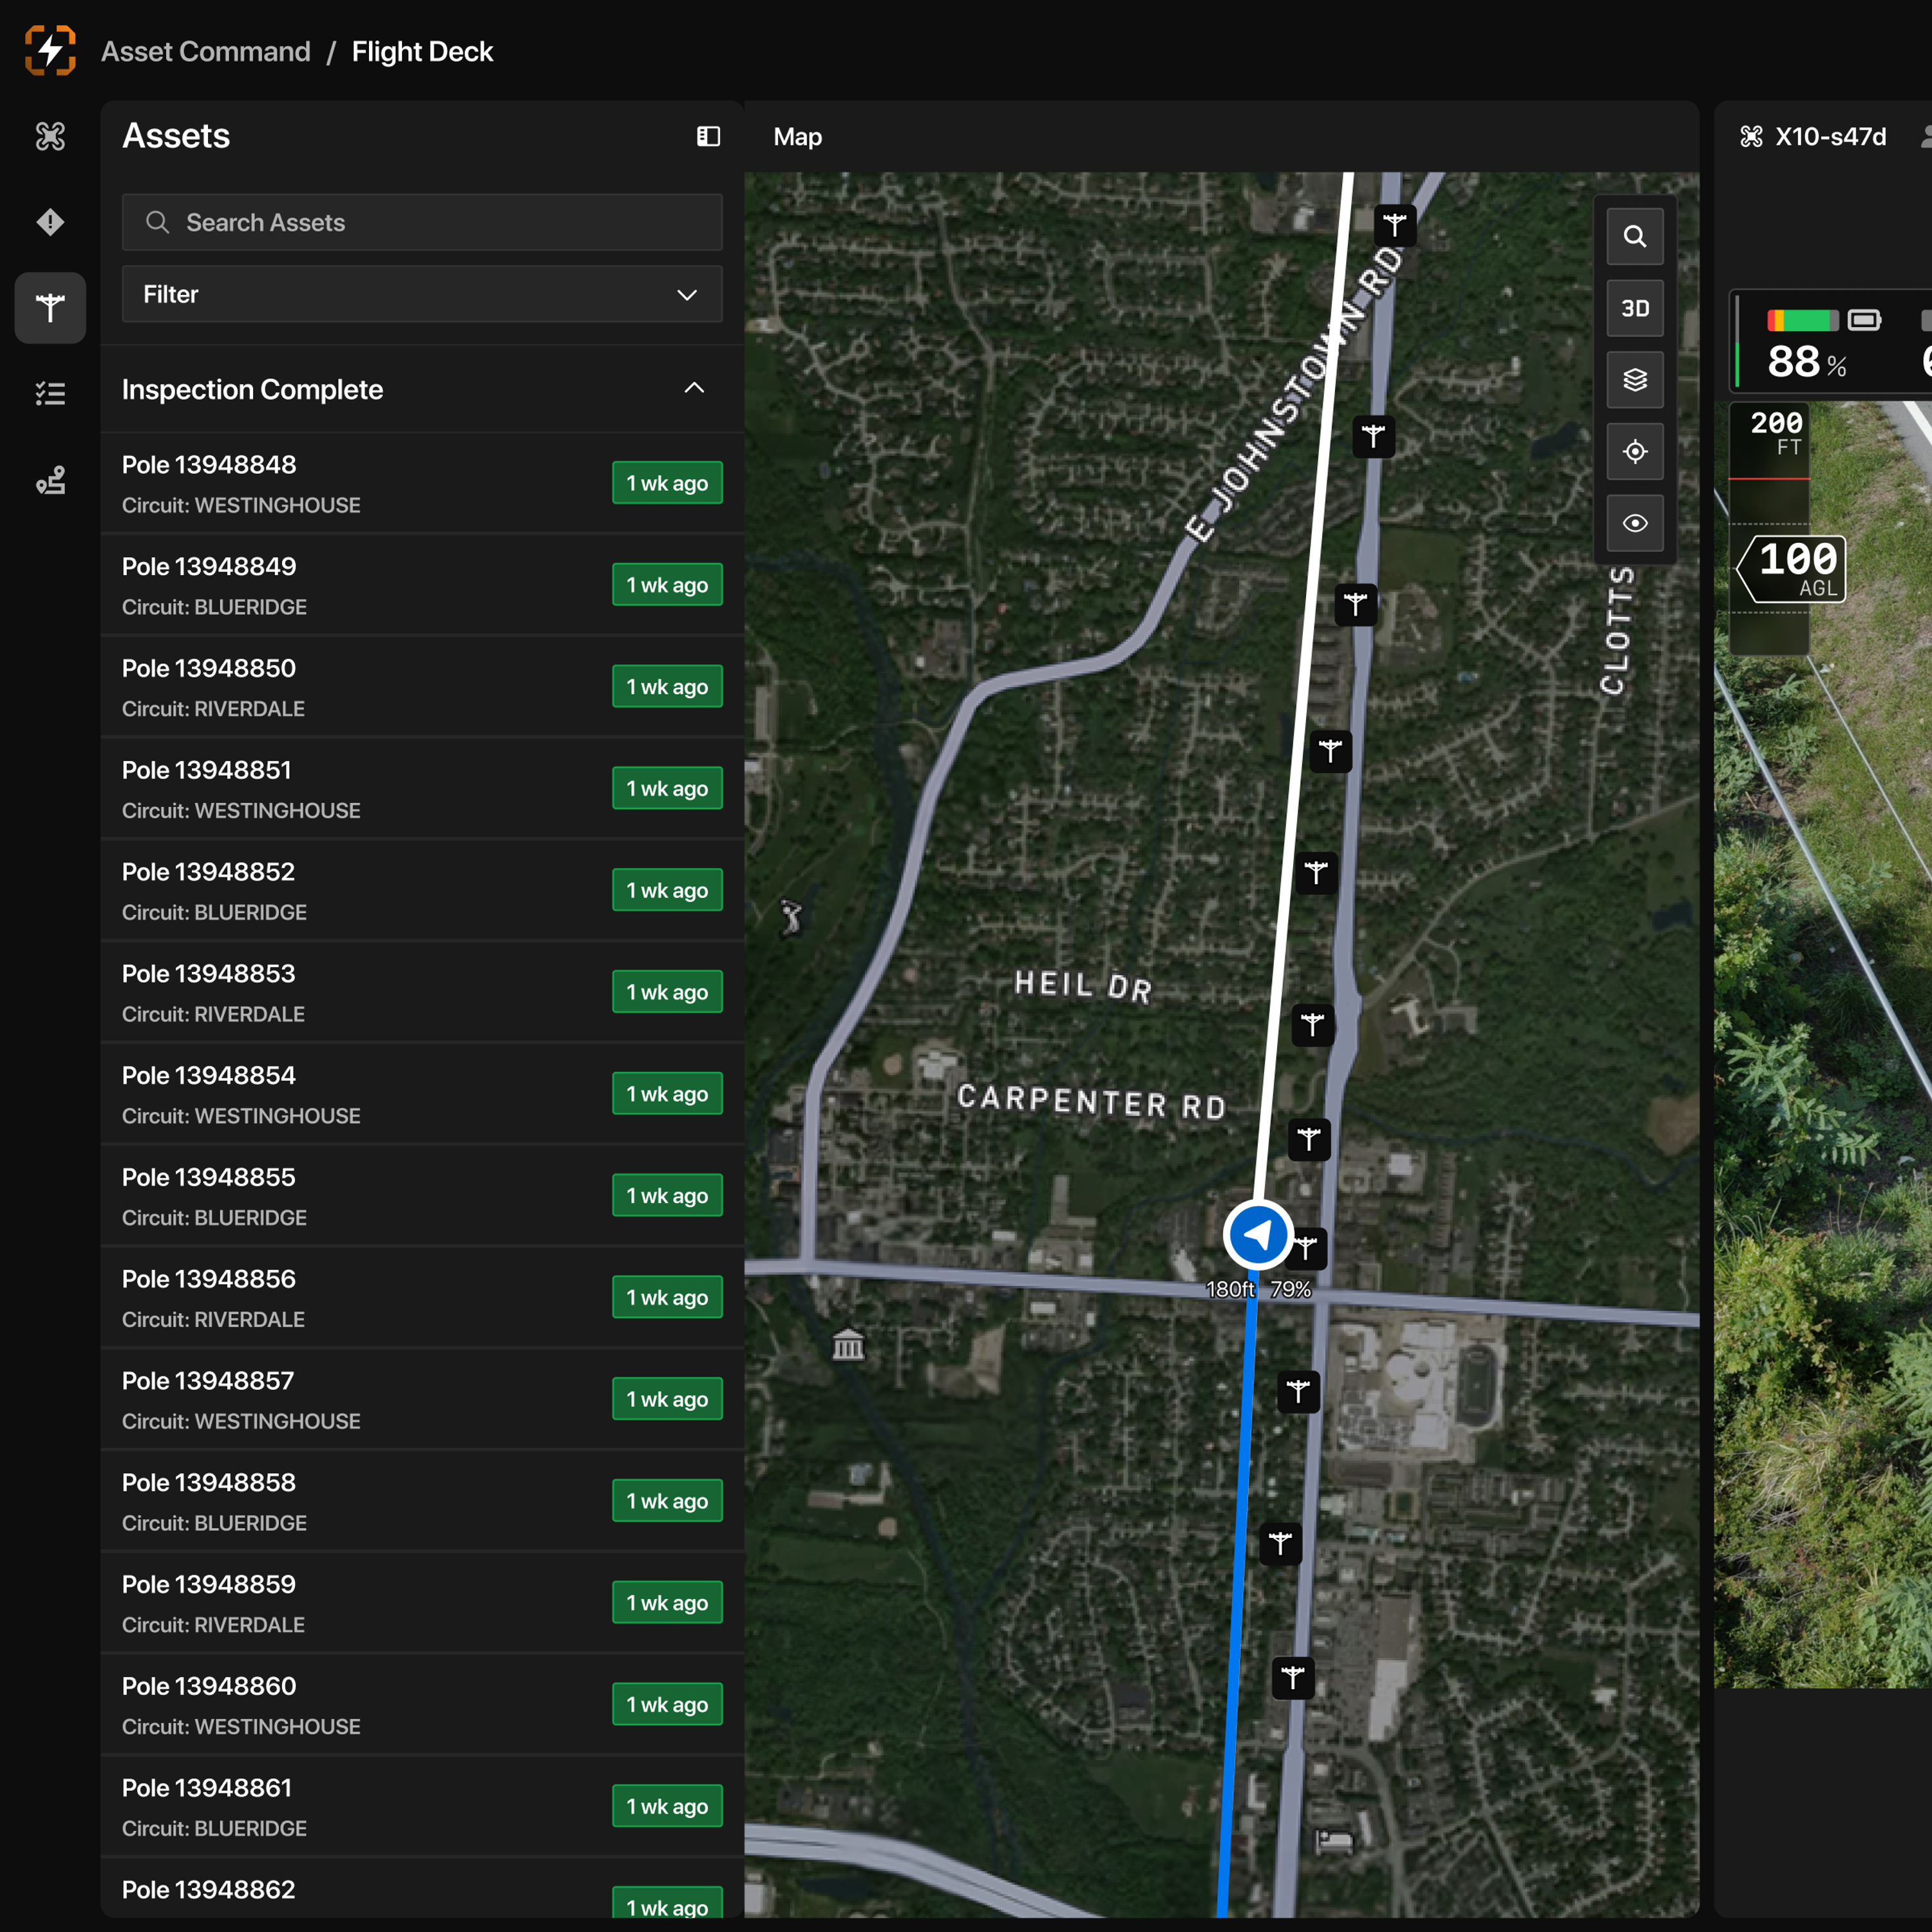Select Pole 13948853 row
Screen dimensions: 1932x1932
(x=422, y=992)
